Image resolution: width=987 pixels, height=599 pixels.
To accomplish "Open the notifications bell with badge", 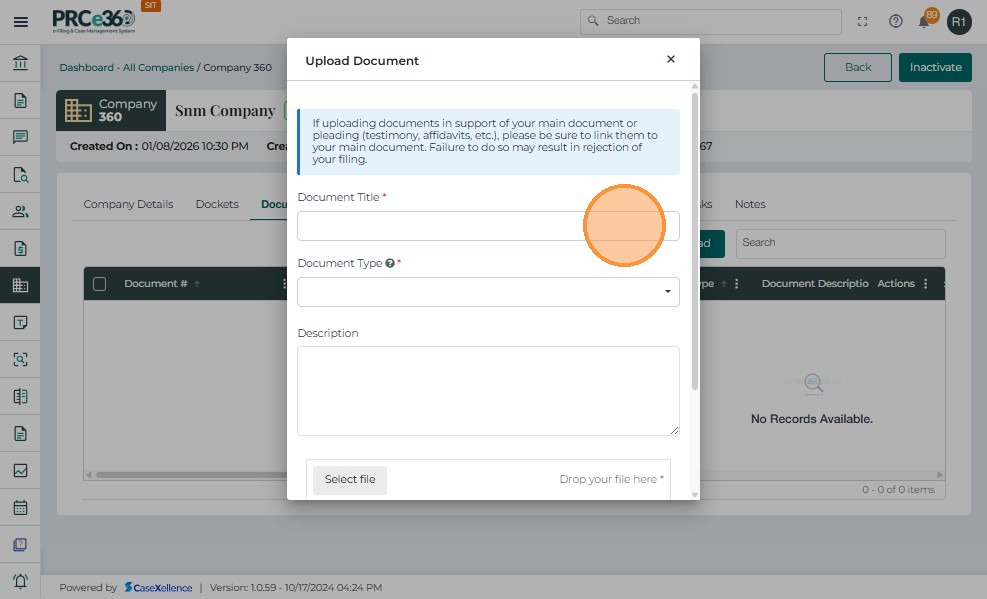I will [925, 21].
